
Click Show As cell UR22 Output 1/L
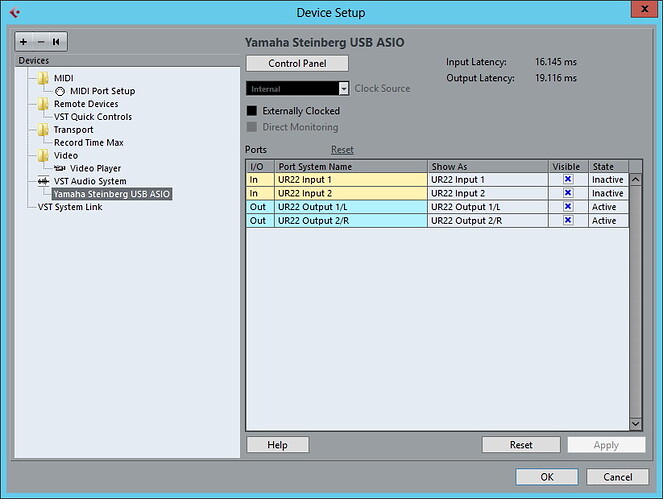(x=488, y=207)
